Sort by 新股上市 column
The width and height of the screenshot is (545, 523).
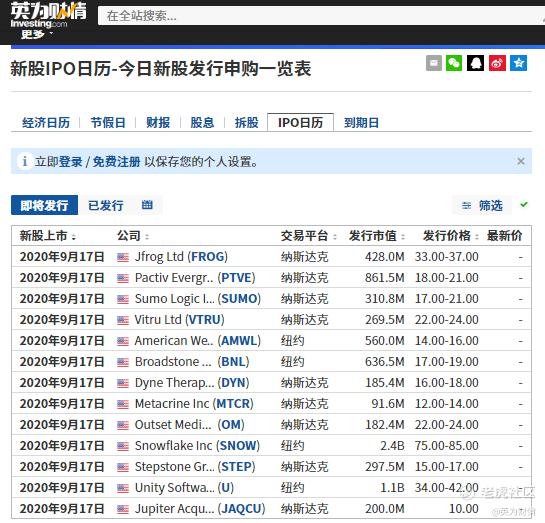coord(48,236)
